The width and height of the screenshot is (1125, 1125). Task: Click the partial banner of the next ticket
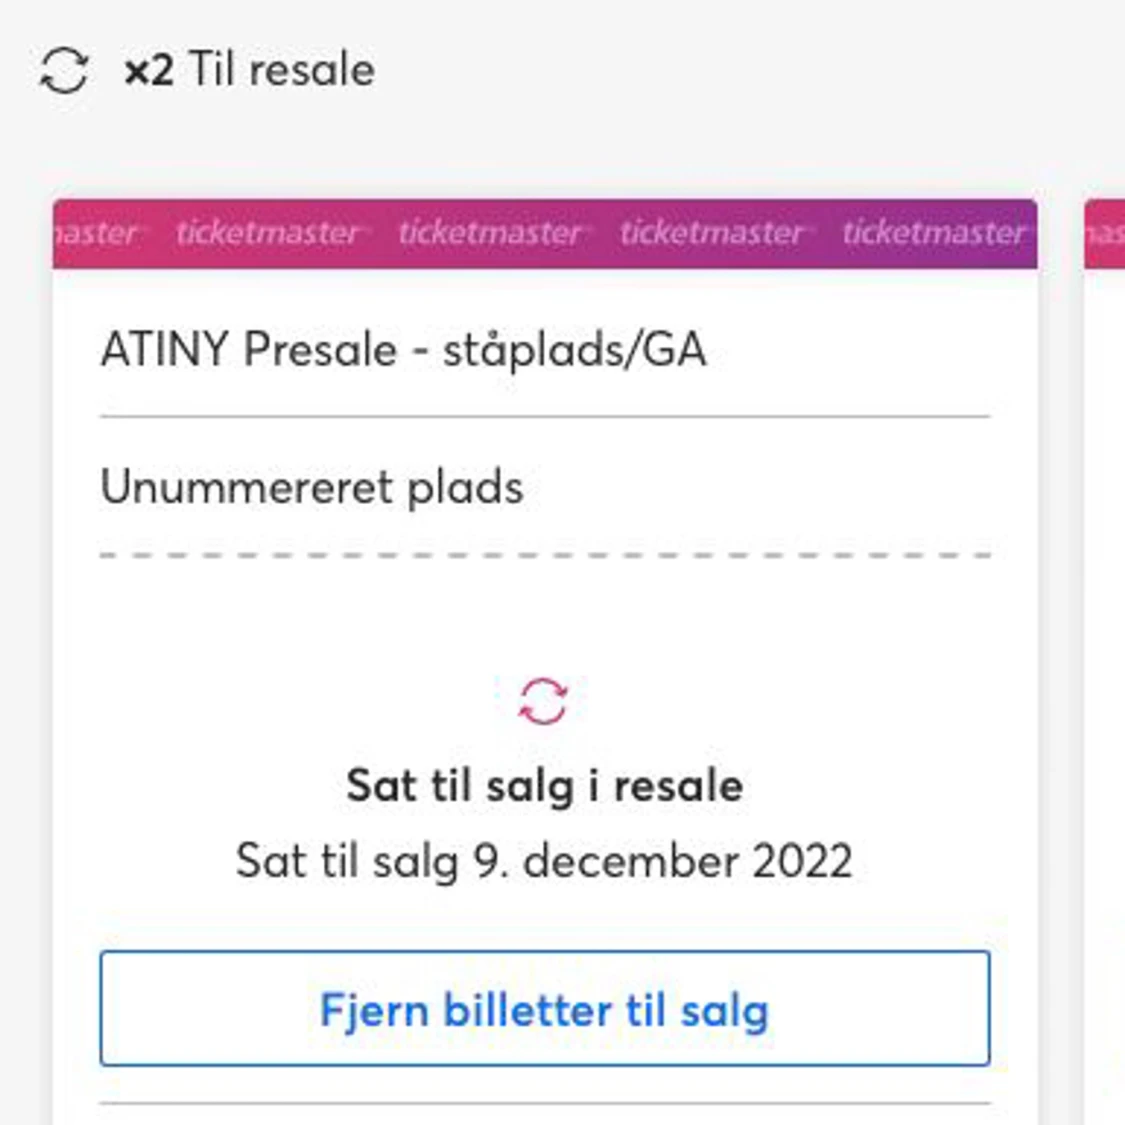pos(1104,234)
